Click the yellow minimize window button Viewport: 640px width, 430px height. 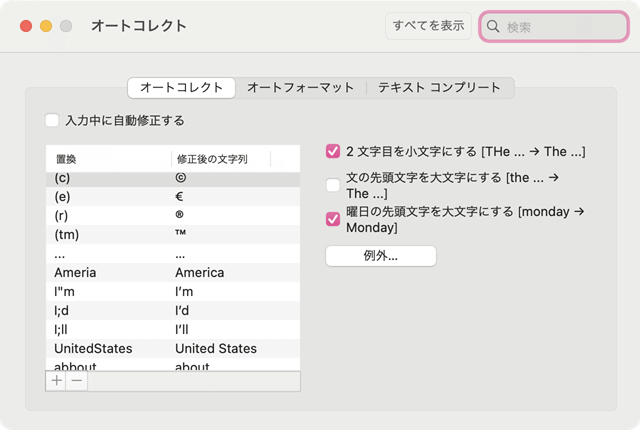[46, 26]
